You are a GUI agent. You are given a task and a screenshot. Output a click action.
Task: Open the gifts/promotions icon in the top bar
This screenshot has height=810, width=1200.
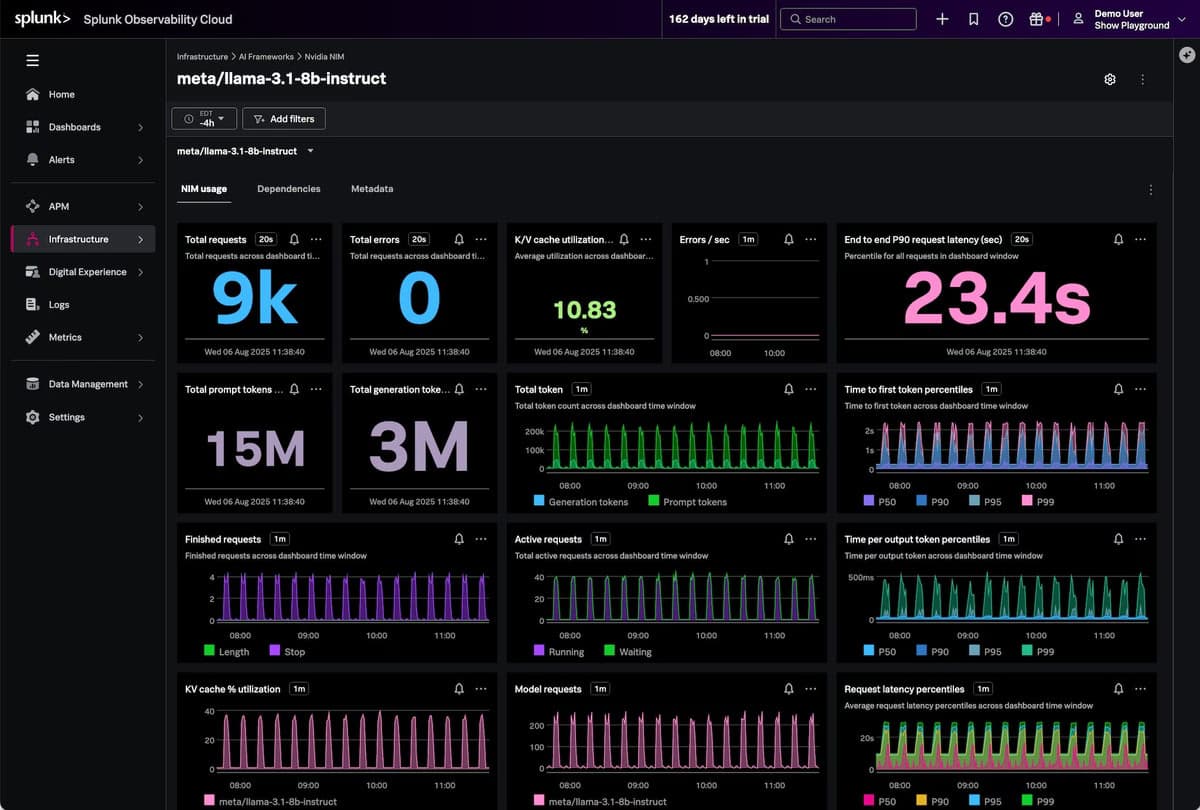1037,18
